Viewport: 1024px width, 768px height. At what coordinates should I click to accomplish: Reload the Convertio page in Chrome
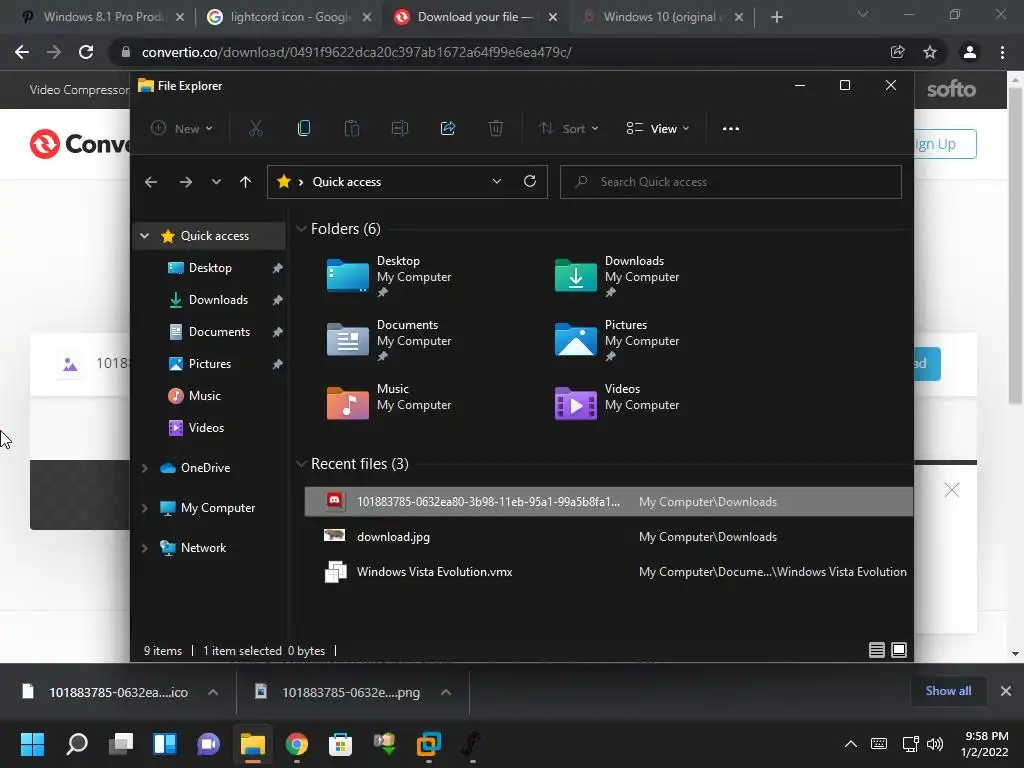86,52
